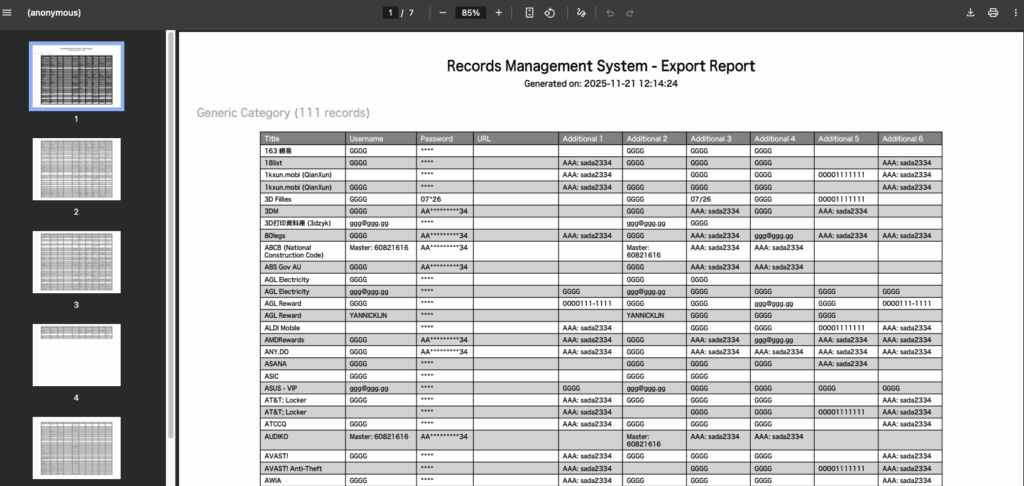Rotate the document counterclockwise
Viewport: 1024px width, 486px height.
(549, 13)
